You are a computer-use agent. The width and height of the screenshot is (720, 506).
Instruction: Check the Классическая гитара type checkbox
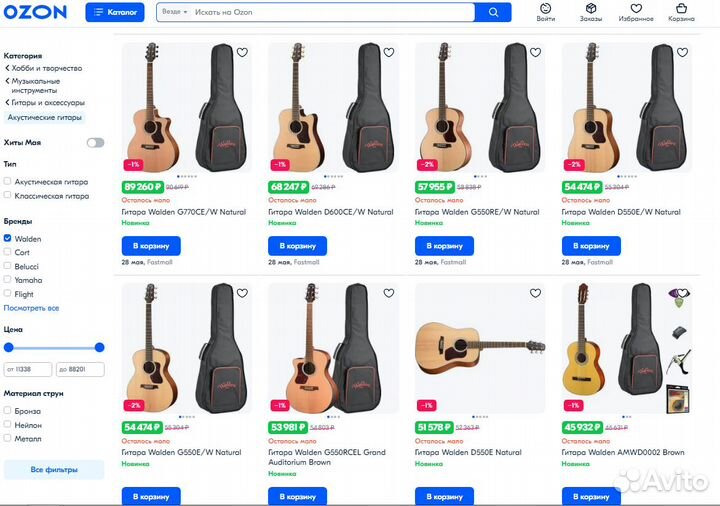[x=8, y=196]
